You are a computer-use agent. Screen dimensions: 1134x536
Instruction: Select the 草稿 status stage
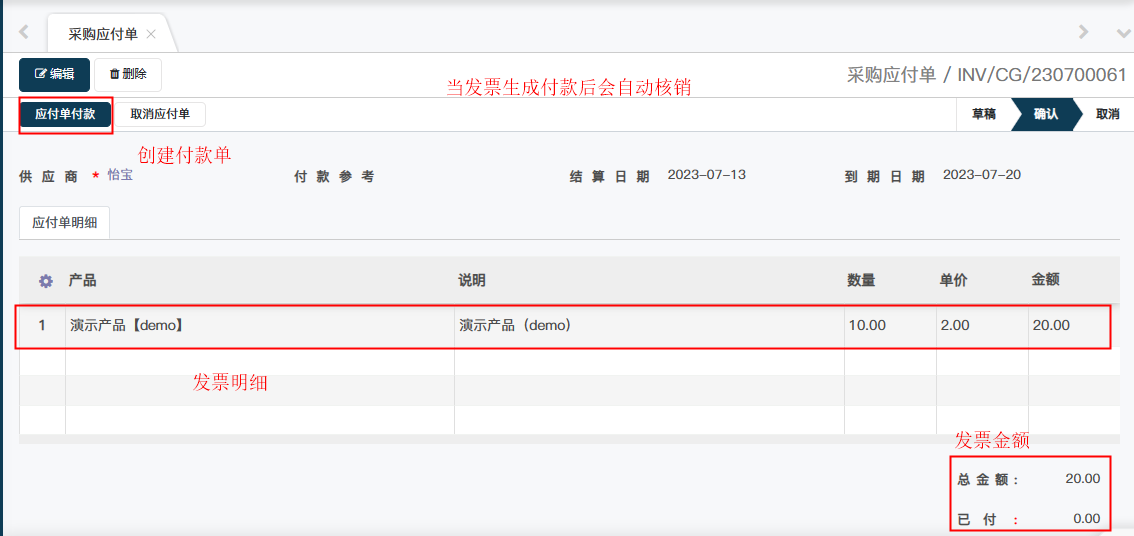(983, 114)
